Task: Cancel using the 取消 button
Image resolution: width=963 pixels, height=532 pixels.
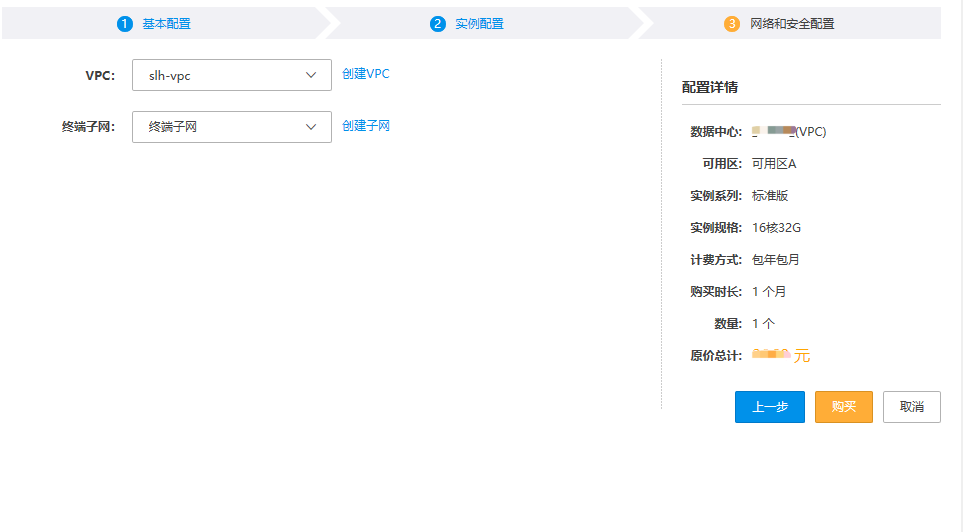Action: [911, 407]
